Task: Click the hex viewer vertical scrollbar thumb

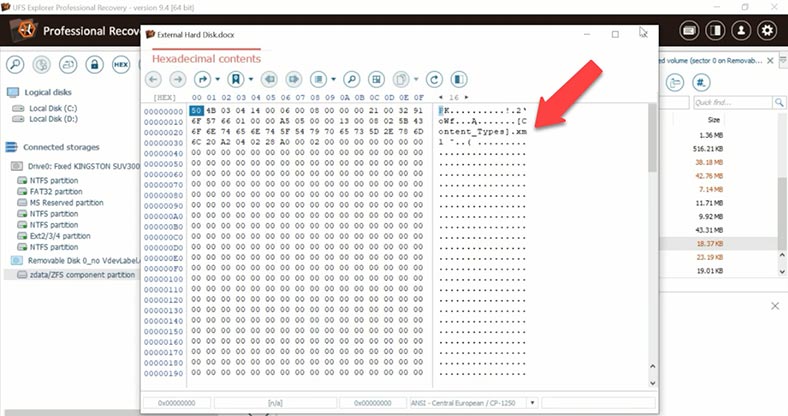Action: click(652, 138)
